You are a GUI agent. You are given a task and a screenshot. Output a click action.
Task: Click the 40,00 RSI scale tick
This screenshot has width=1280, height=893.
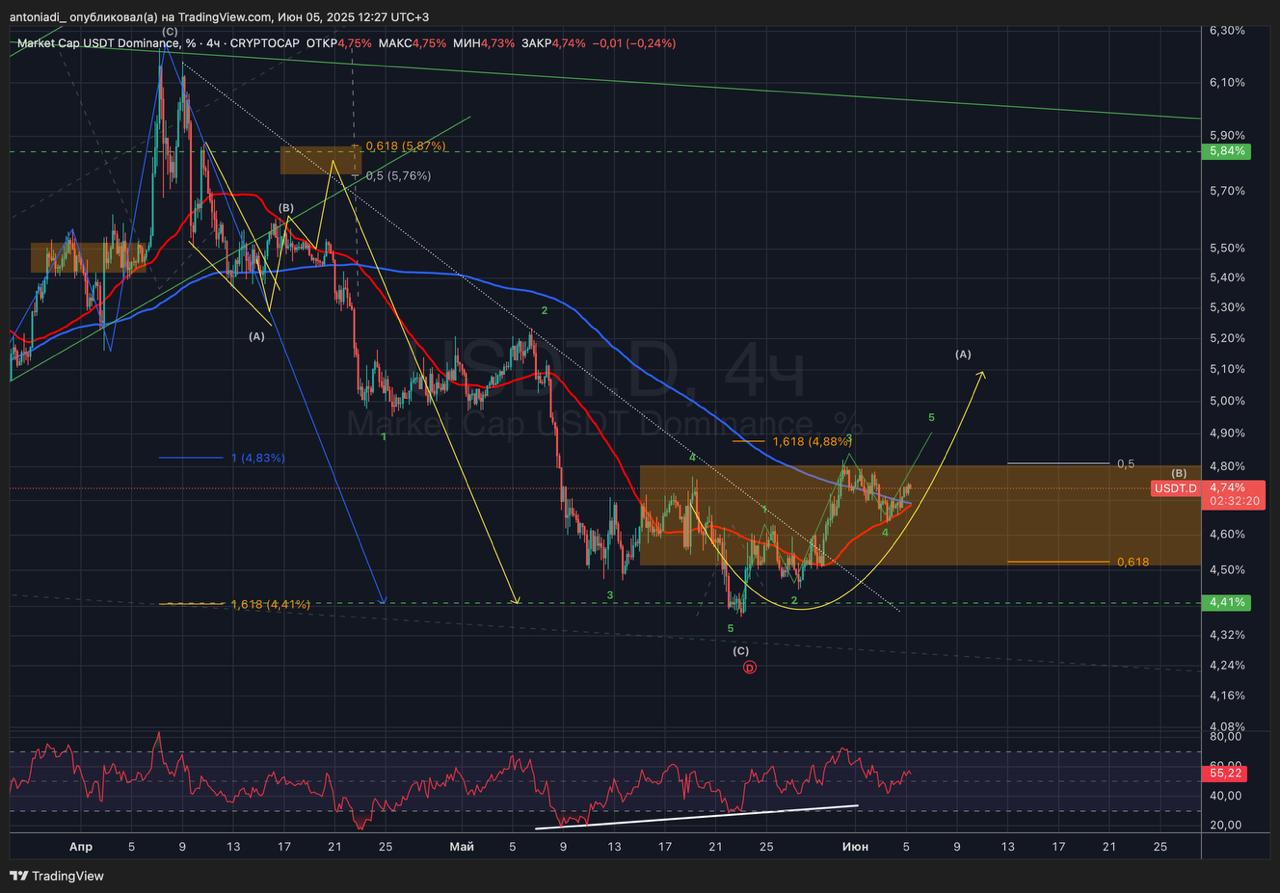click(x=1225, y=796)
